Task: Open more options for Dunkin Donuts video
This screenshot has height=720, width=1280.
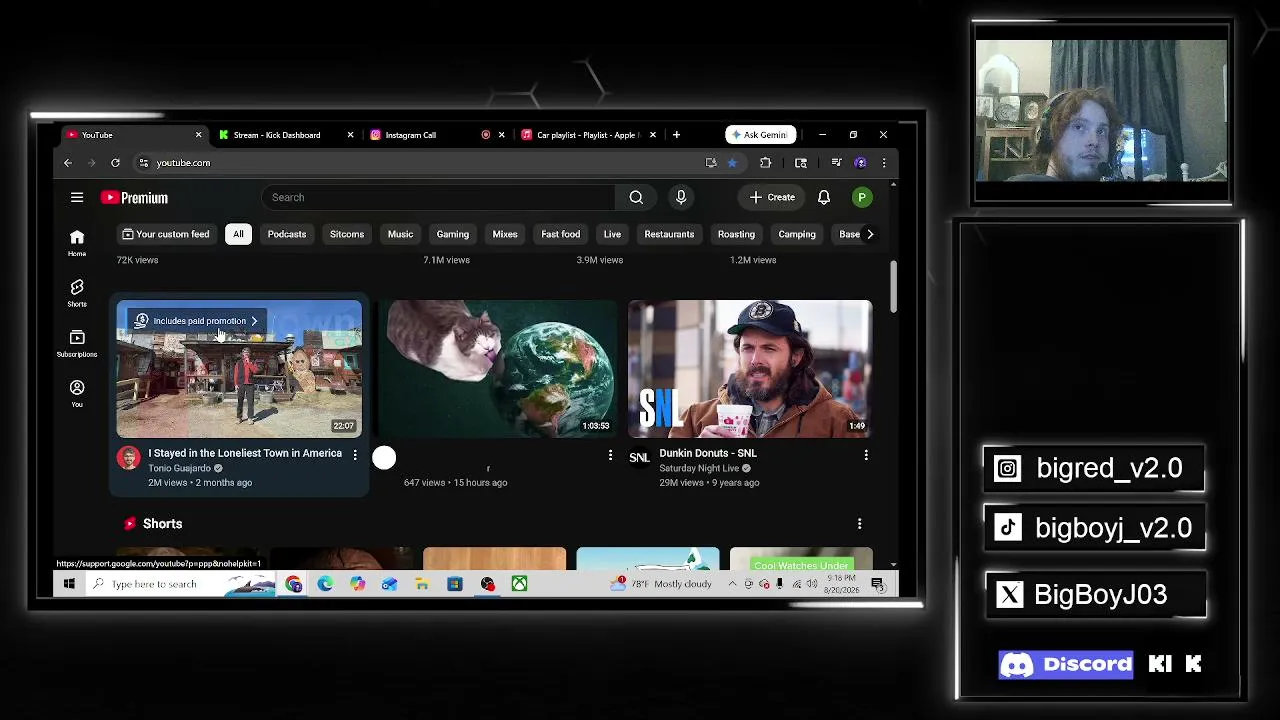Action: click(866, 455)
